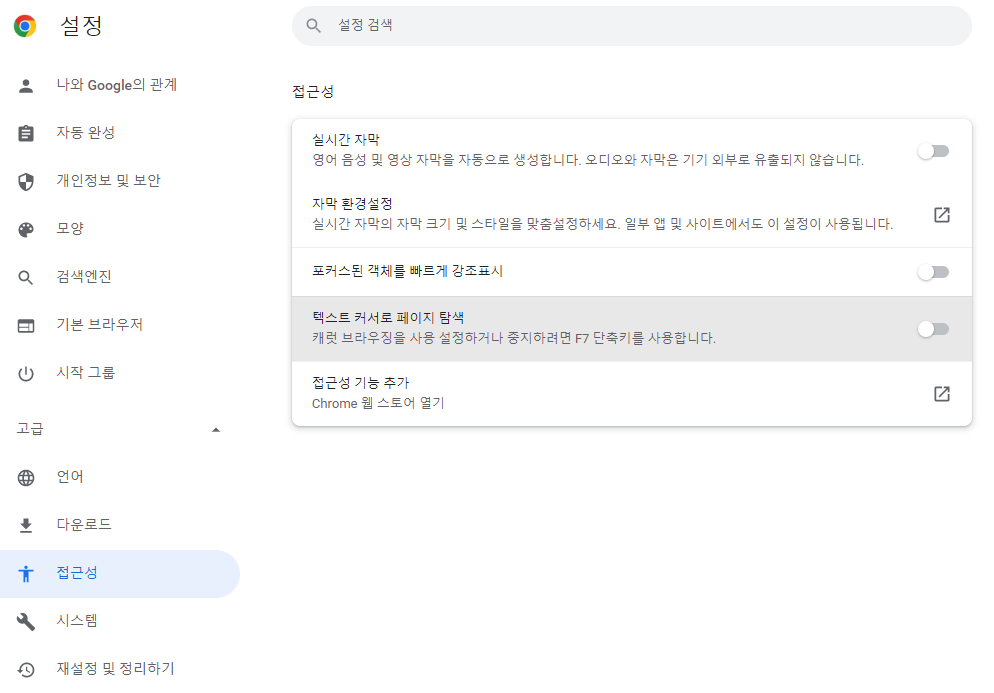Open 나와 Google의 관계 settings section
This screenshot has height=693, width=994.
[x=120, y=86]
